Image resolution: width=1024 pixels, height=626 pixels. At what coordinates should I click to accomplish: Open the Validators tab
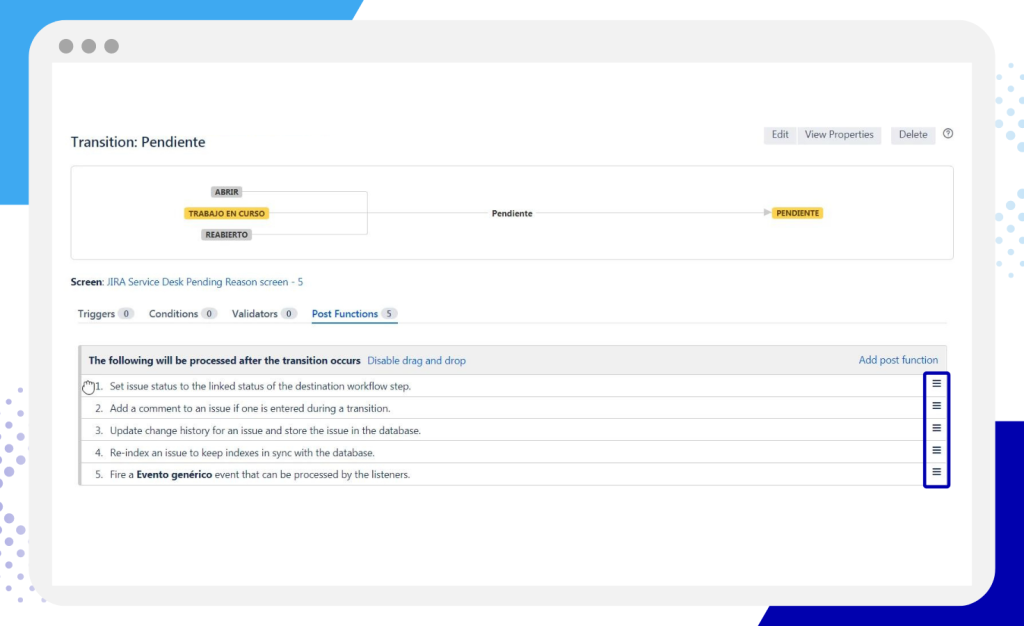pos(255,314)
